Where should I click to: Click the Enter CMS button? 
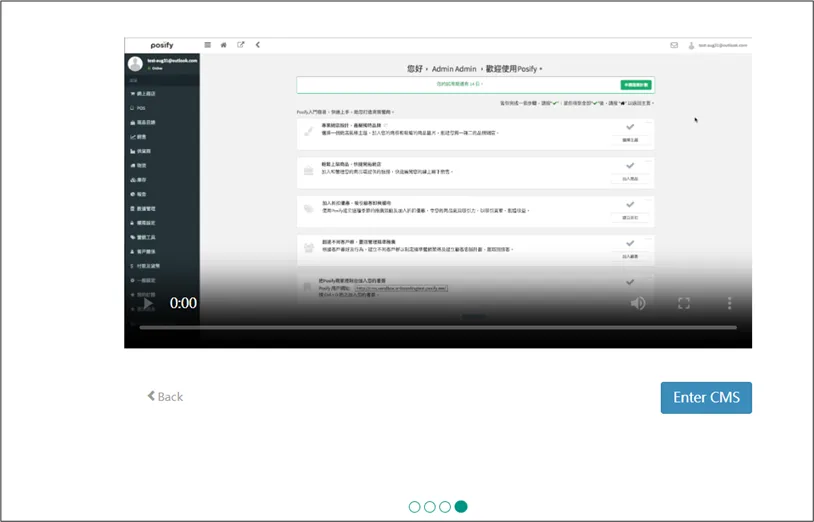pyautogui.click(x=706, y=397)
